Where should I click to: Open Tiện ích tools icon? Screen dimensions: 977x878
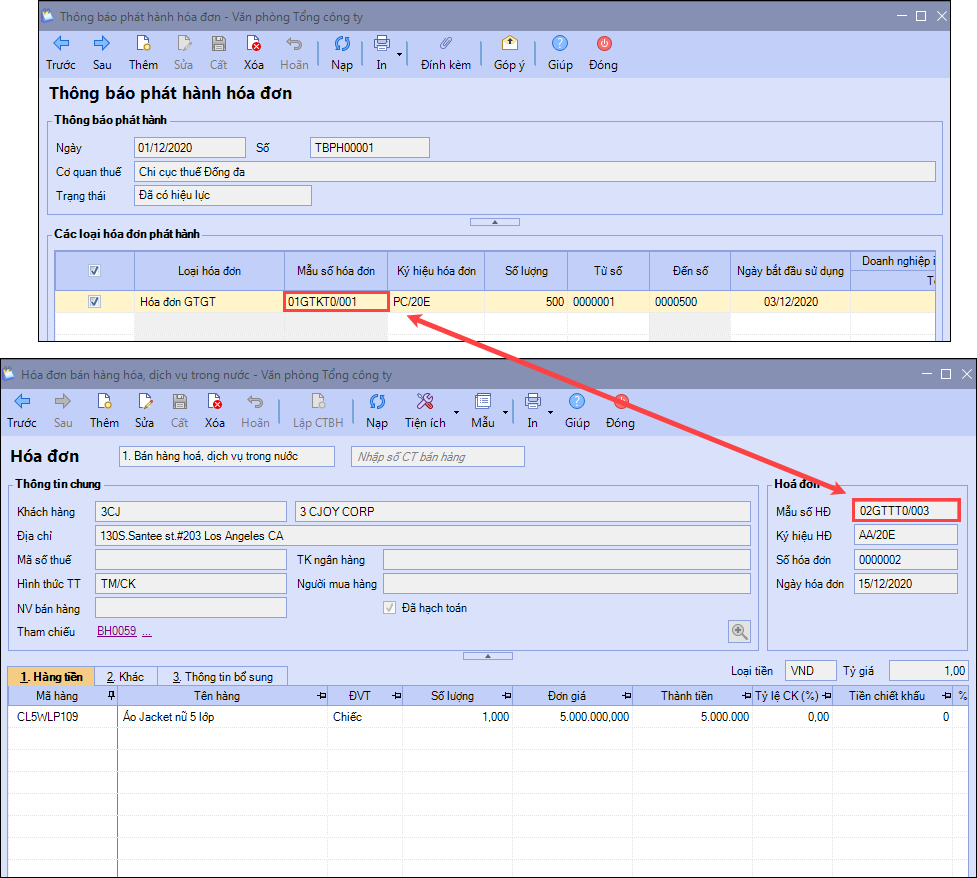425,401
